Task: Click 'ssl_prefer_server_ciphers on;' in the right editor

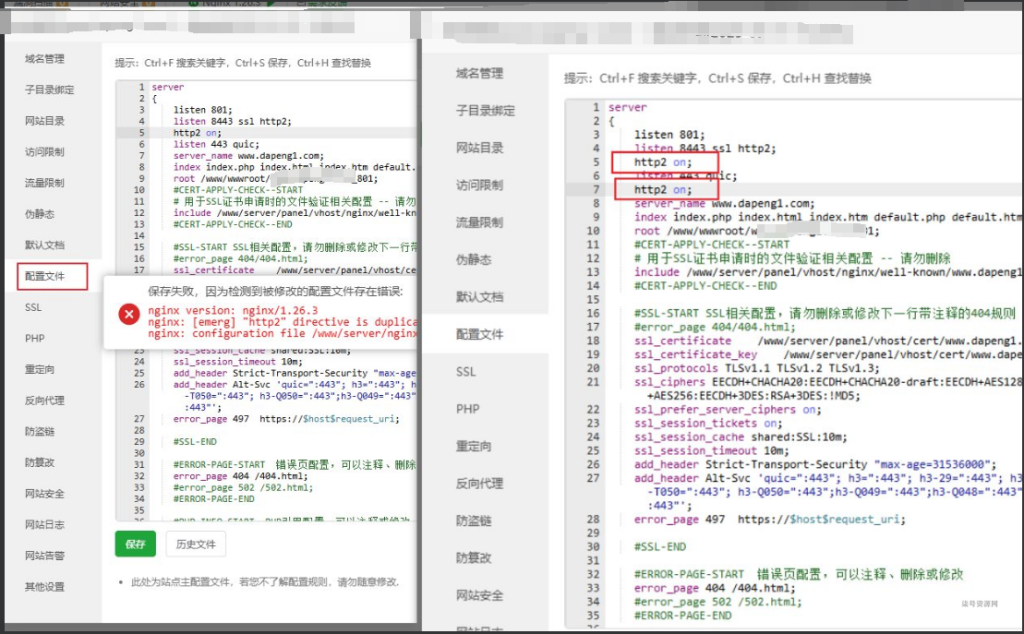Action: (x=728, y=409)
